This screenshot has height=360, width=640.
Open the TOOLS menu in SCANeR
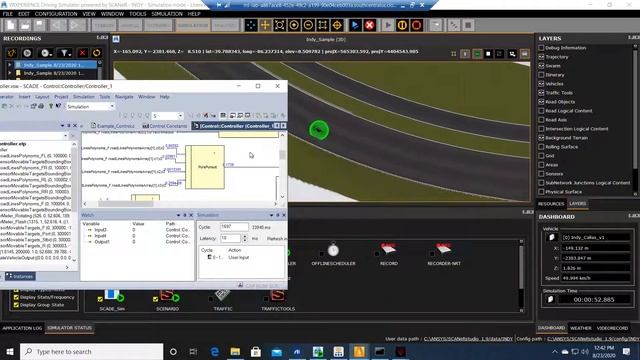pos(138,14)
